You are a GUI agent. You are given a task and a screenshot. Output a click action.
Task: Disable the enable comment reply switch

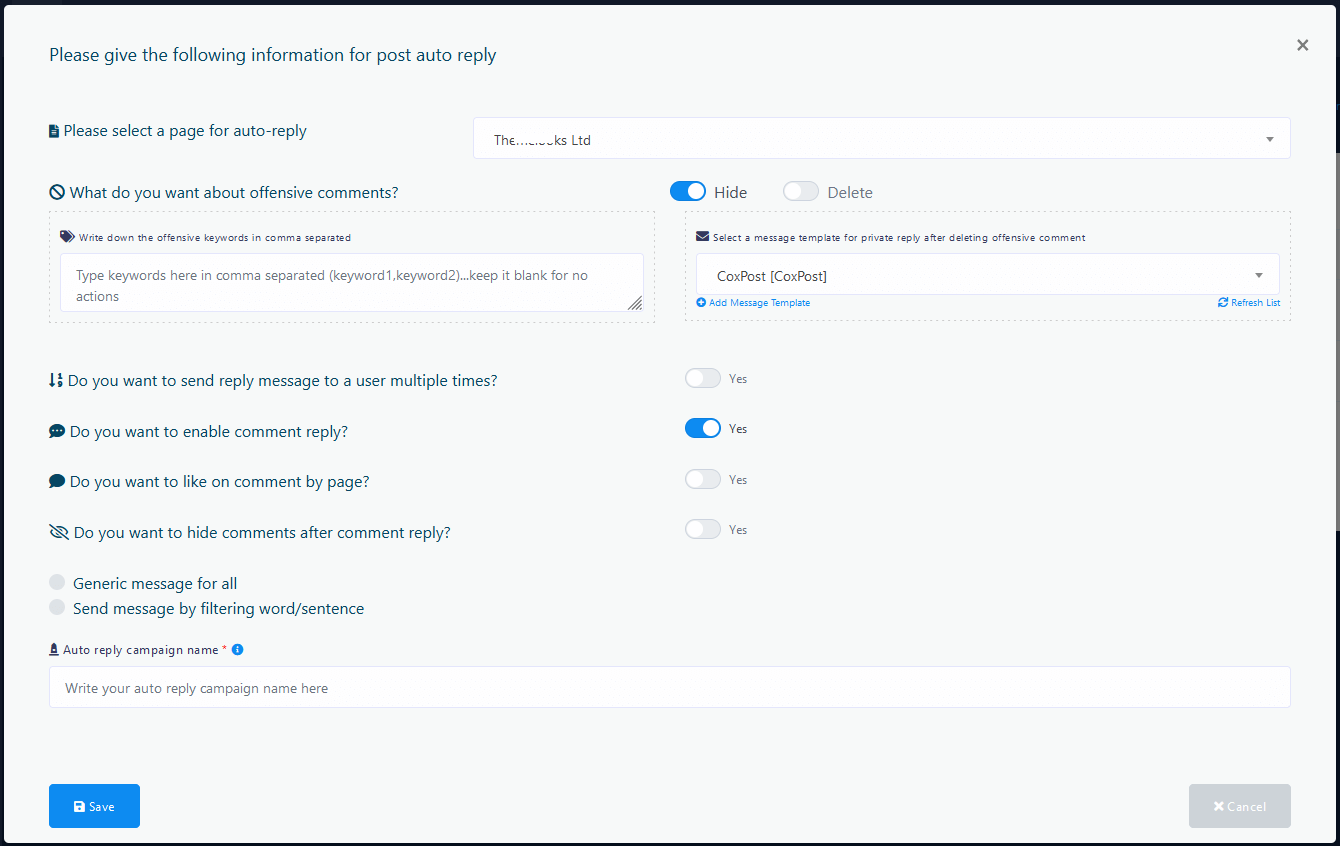point(703,428)
